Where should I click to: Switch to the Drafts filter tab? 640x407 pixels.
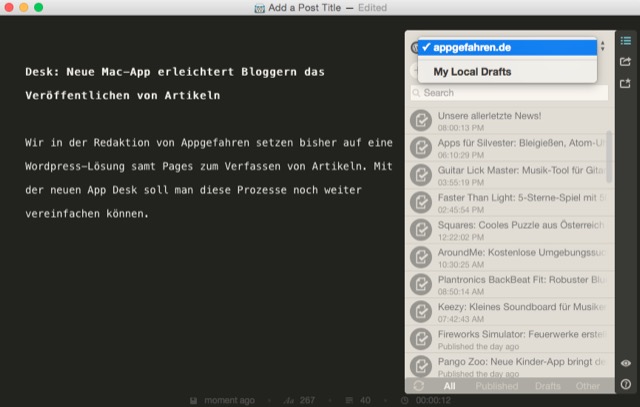pos(547,386)
